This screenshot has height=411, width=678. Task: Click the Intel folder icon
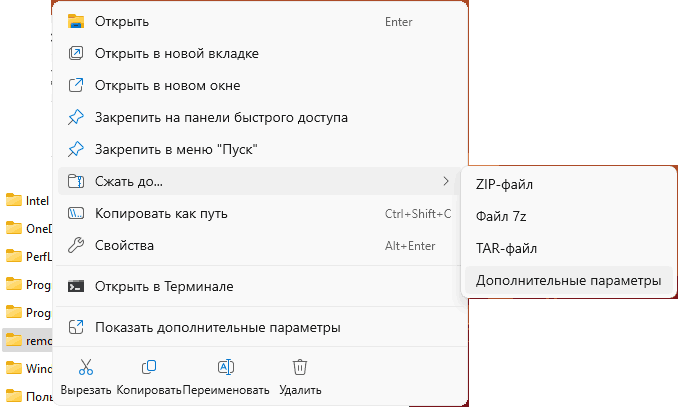tap(14, 200)
